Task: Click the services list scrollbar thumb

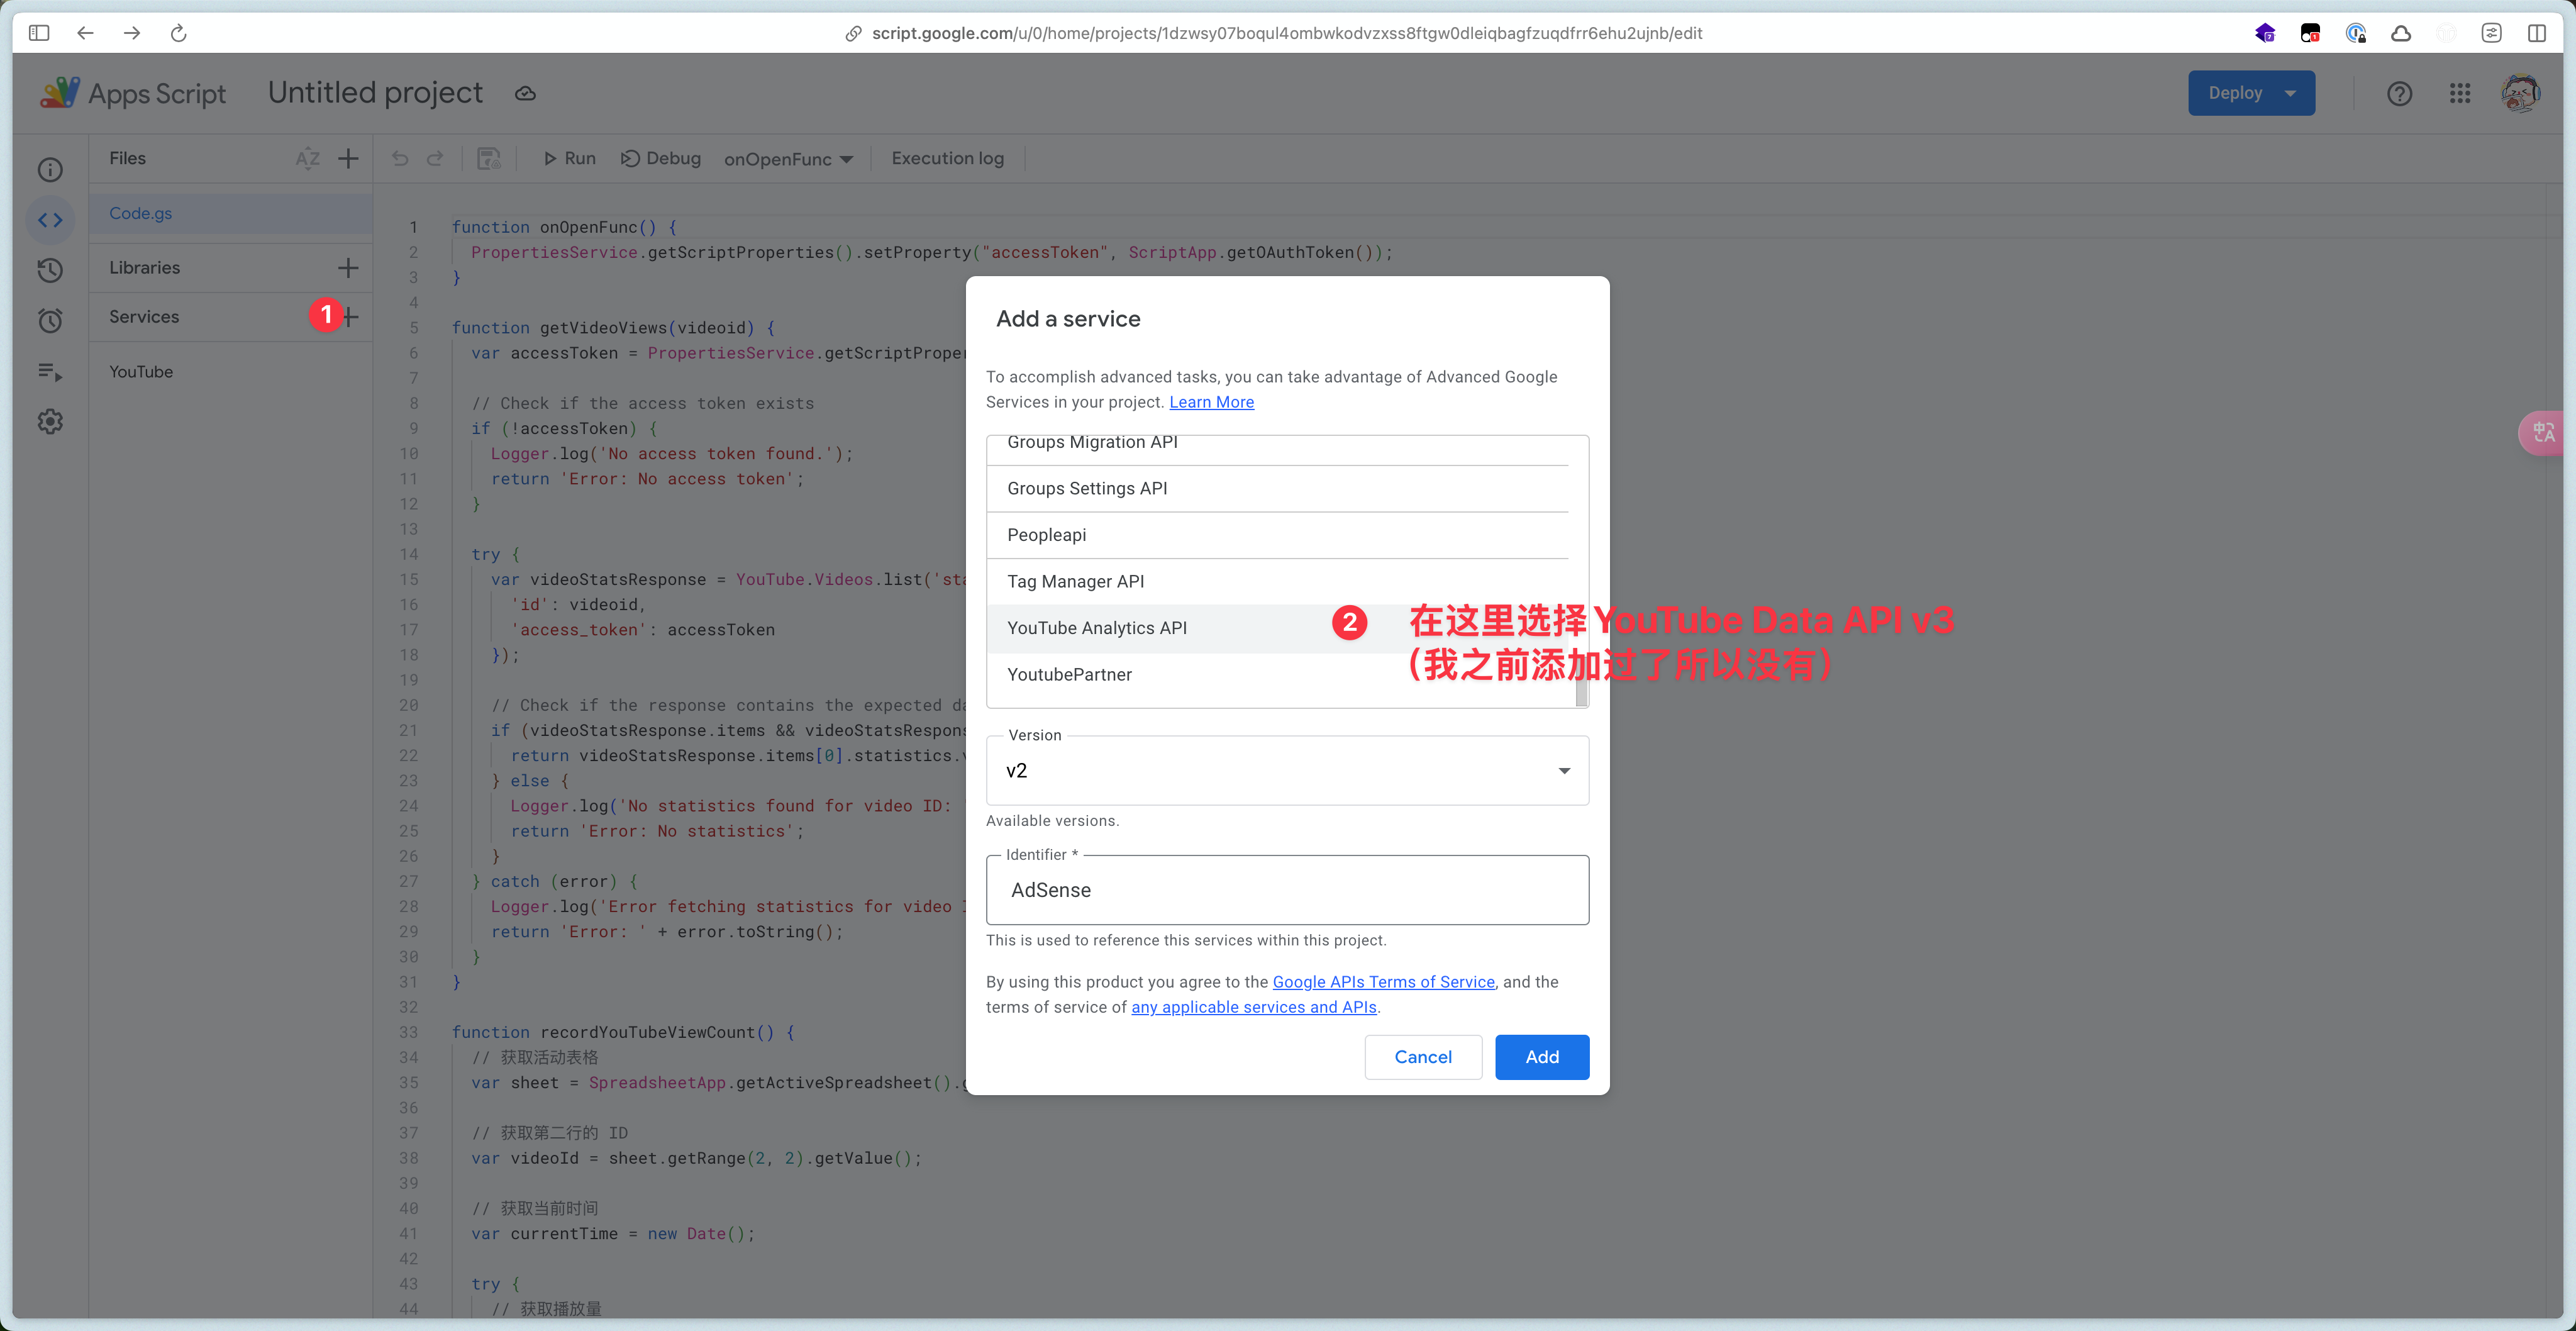Action: pyautogui.click(x=1581, y=692)
